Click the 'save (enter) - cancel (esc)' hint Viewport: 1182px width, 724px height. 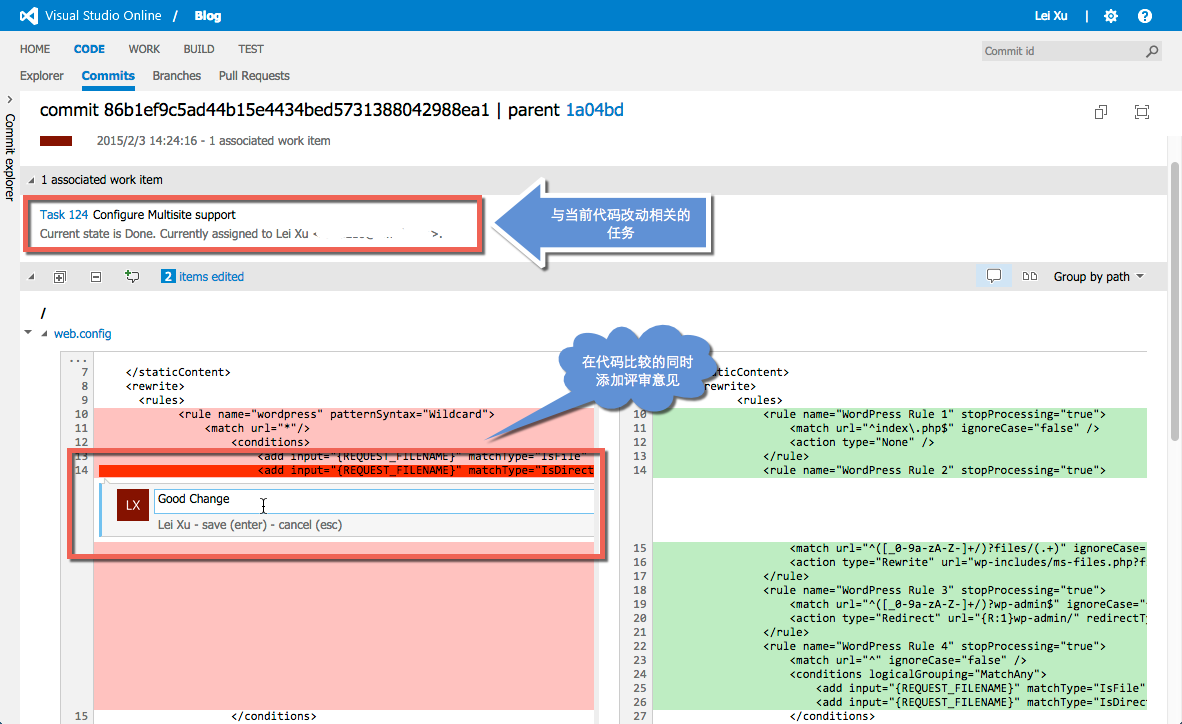(272, 525)
